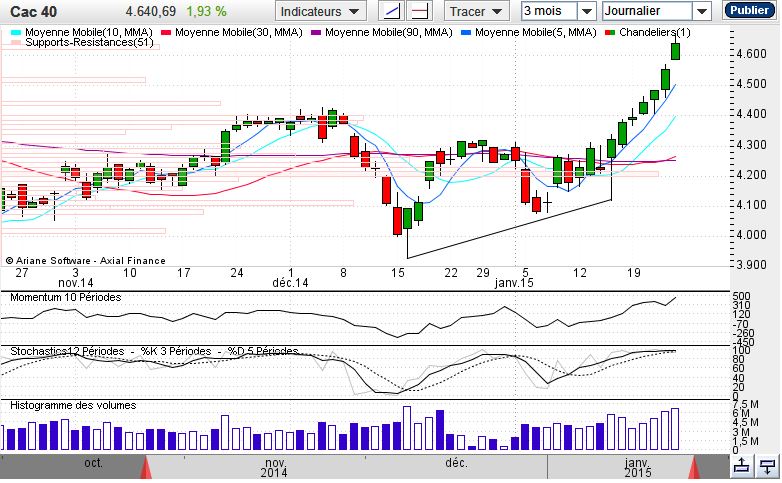Click the nov. 2014 timeline section
This screenshot has height=483, width=782.
pyautogui.click(x=274, y=467)
